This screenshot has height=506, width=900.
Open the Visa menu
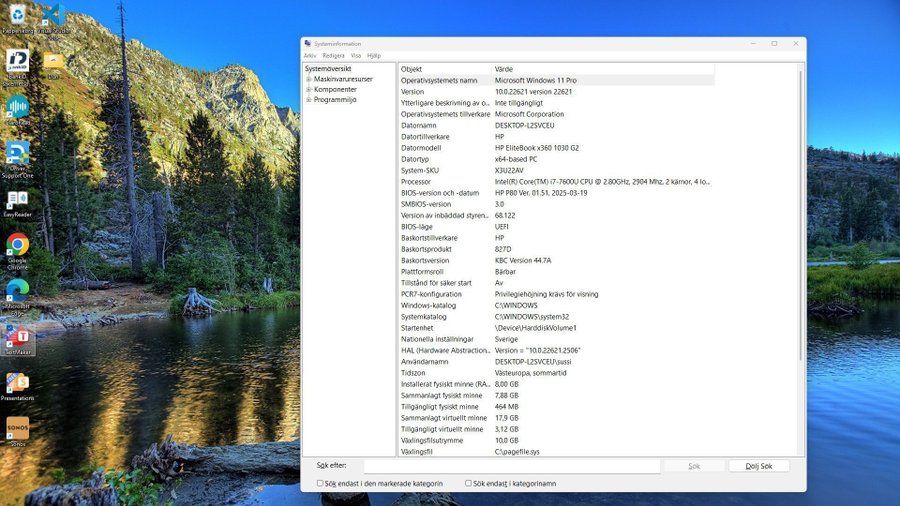coord(356,56)
